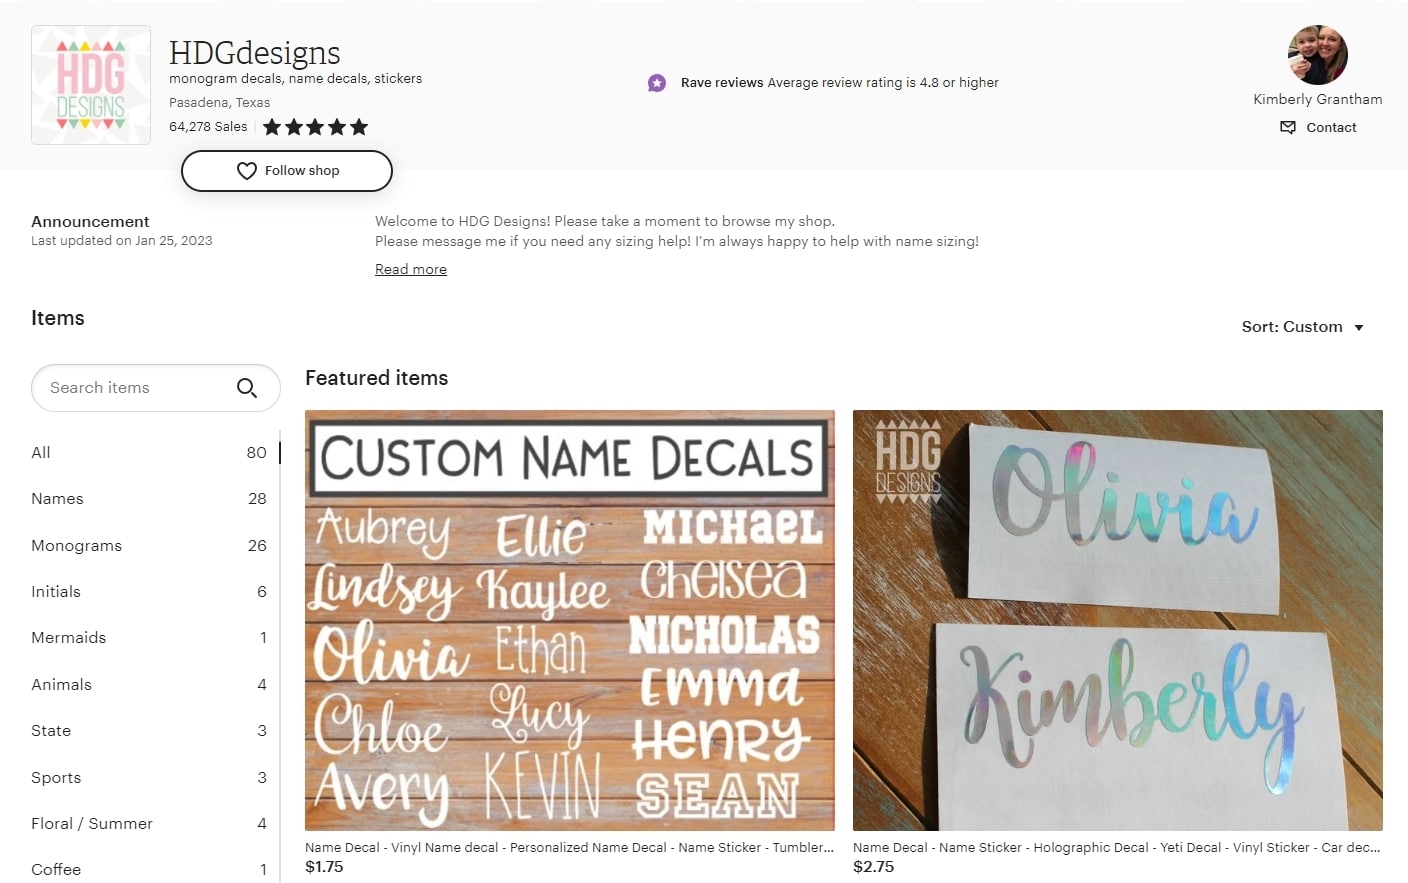Screen dimensions: 1408x883
Task: Open the Custom Name Decals listing image
Action: [x=570, y=620]
